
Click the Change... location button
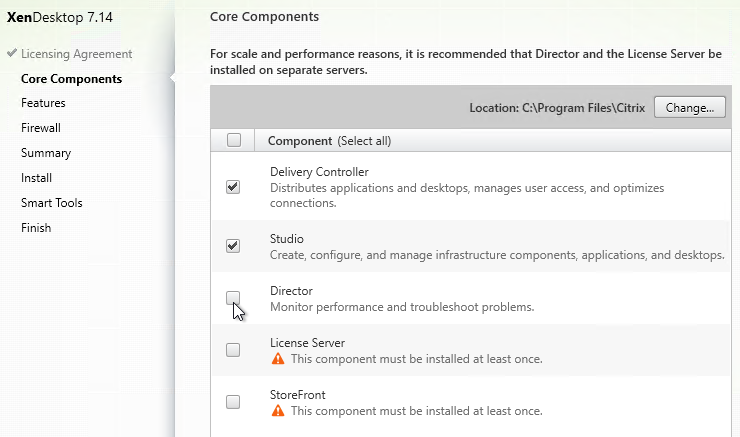coord(690,108)
